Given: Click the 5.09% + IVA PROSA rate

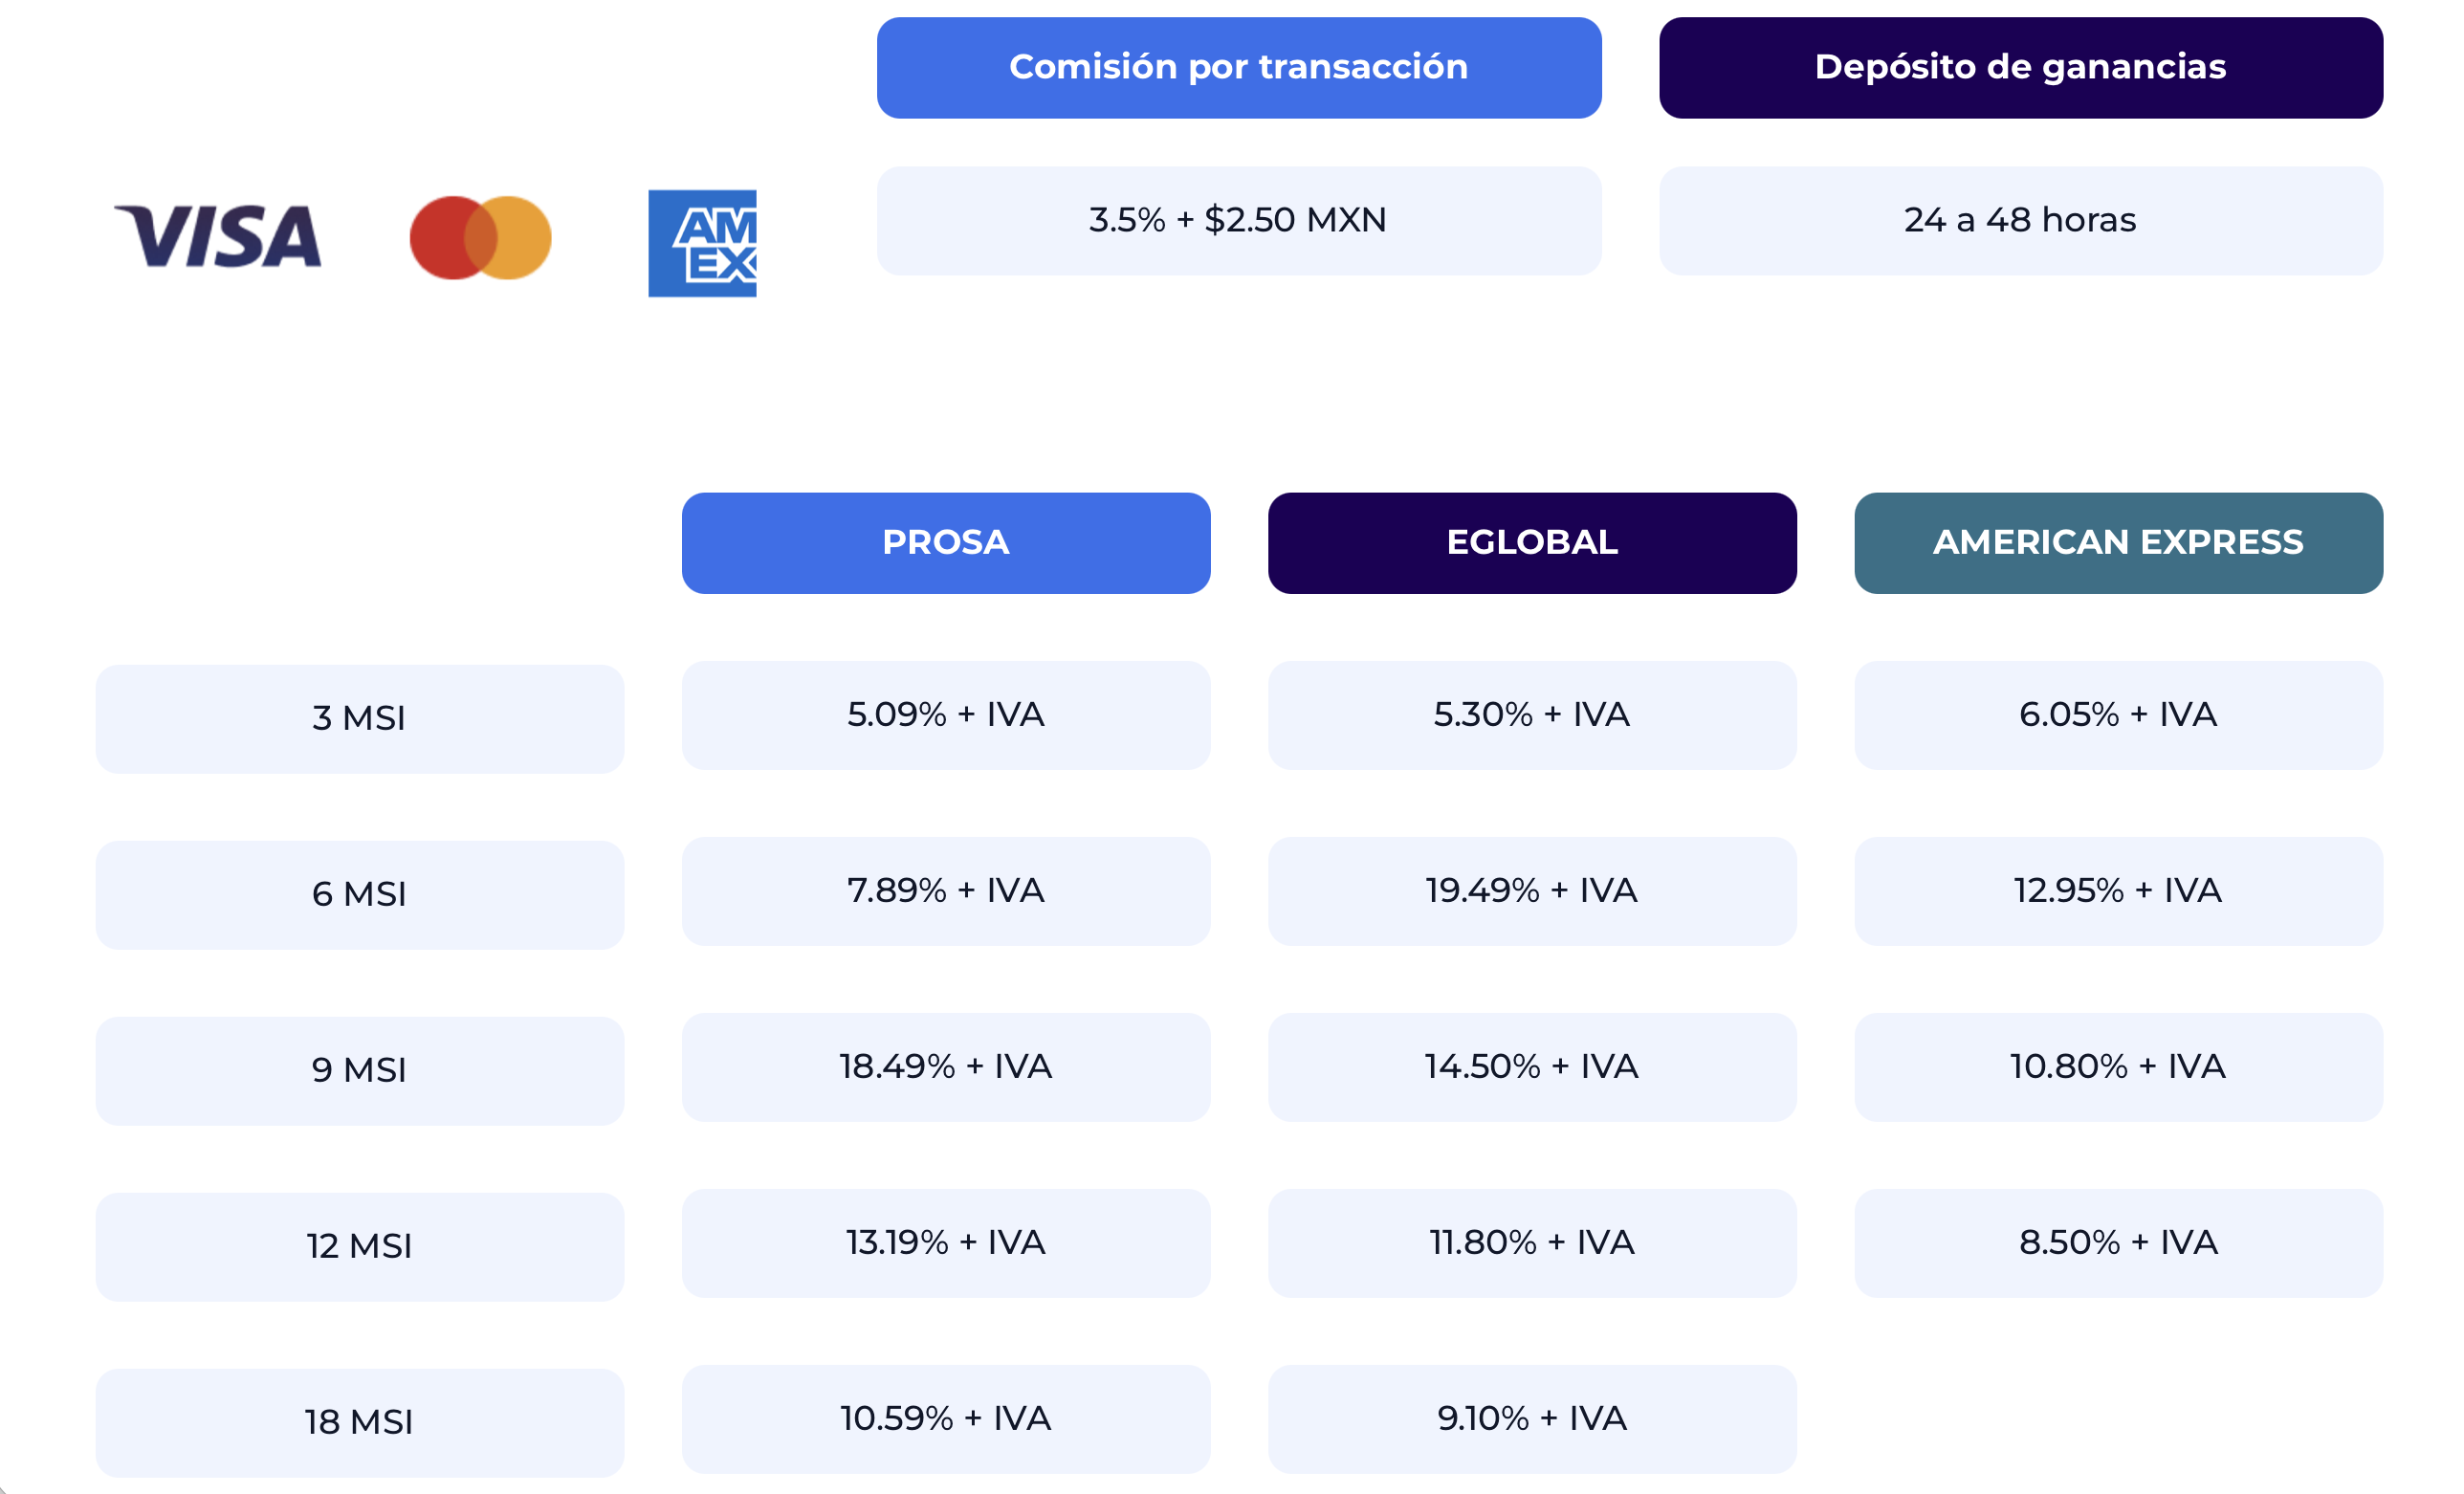Looking at the screenshot, I should [945, 714].
